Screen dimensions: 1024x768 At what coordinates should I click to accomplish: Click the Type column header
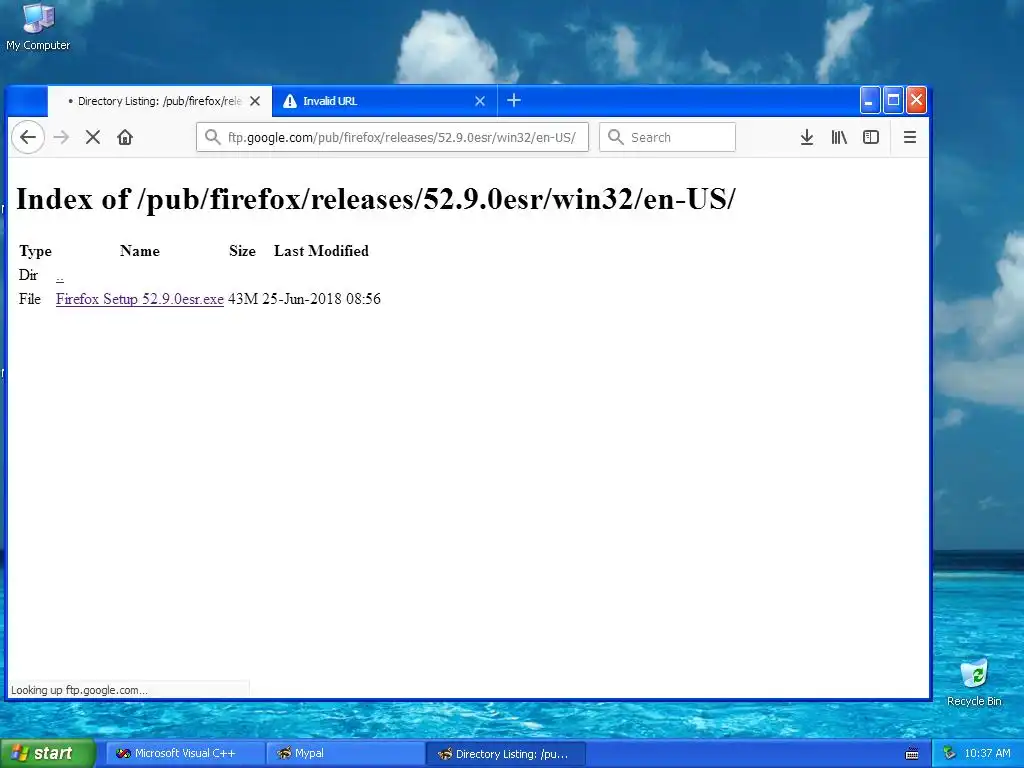point(35,251)
